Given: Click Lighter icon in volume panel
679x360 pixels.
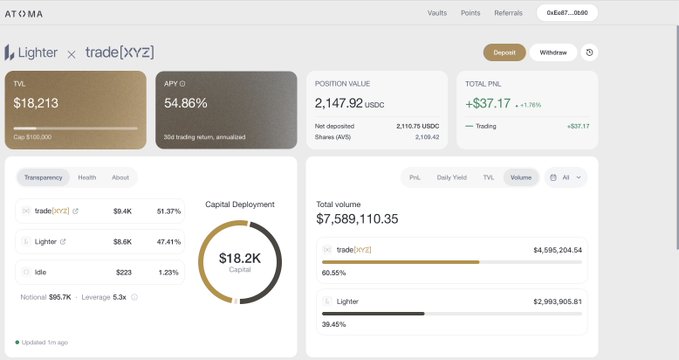Looking at the screenshot, I should click(327, 301).
